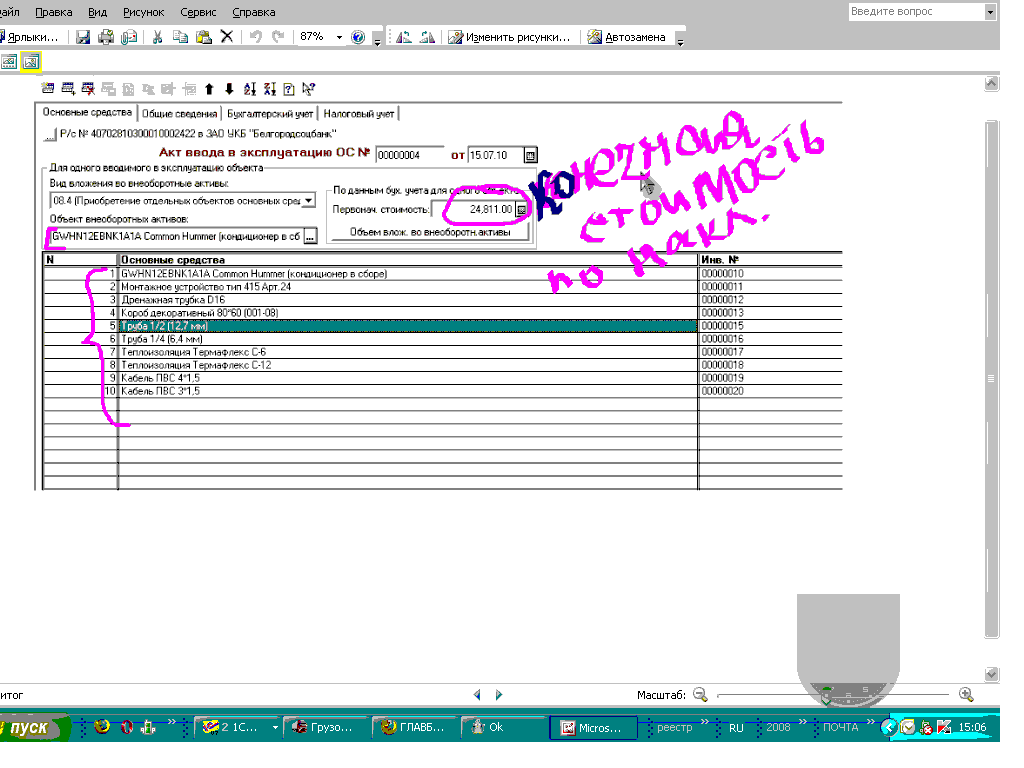Expand the quick launch chevron on taskbar

[x=172, y=722]
